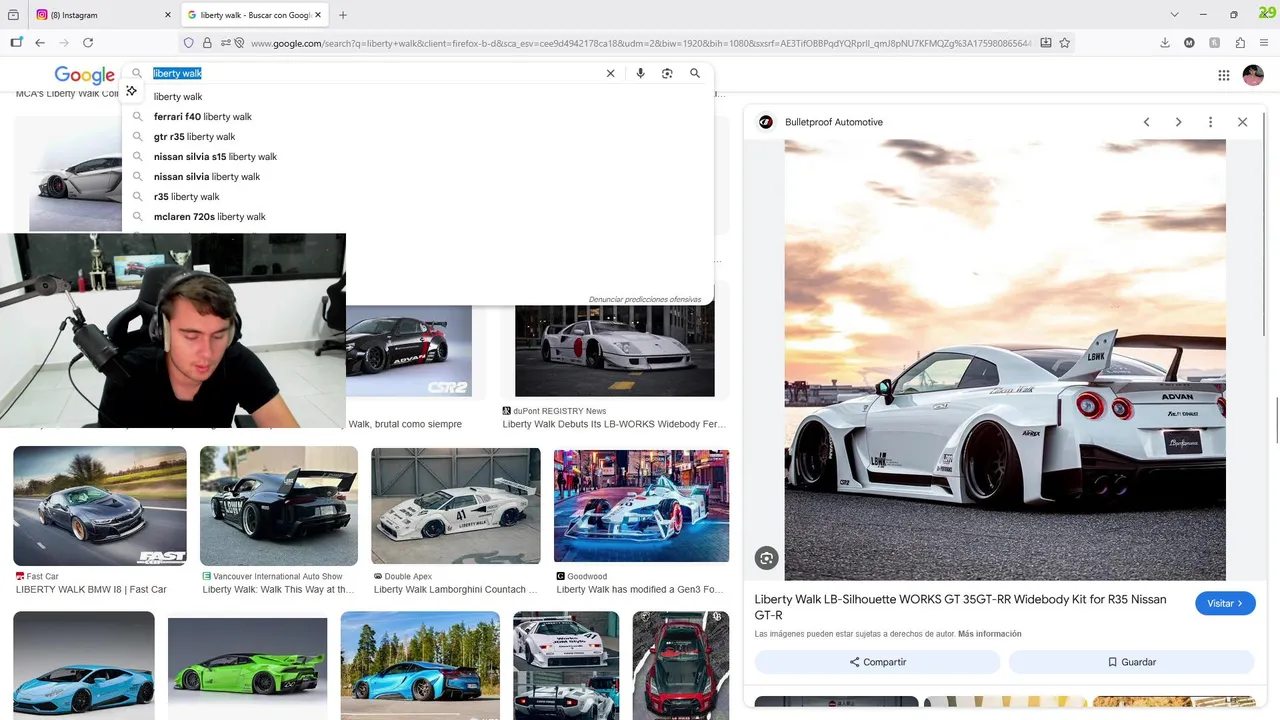Show next image in preview panel
This screenshot has width=1280, height=720.
1178,122
